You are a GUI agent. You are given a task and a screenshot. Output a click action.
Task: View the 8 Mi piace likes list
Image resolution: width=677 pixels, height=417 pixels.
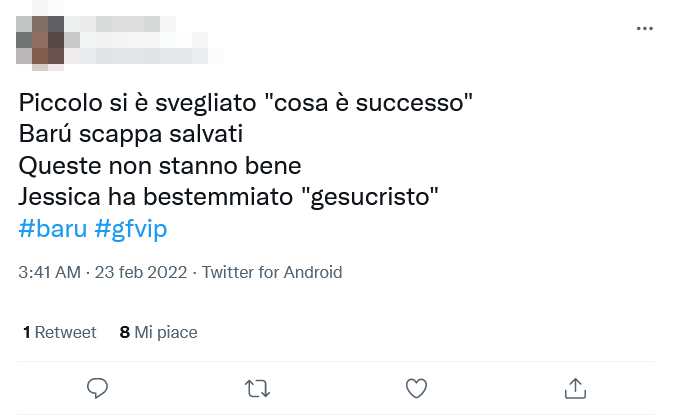click(x=159, y=332)
